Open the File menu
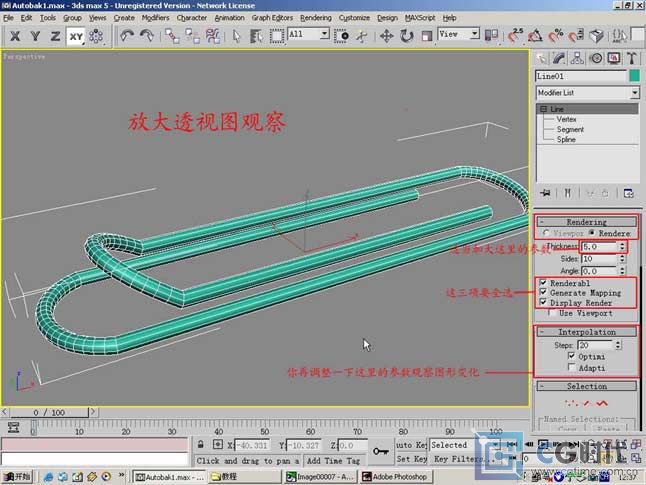646x485 pixels. tap(8, 18)
